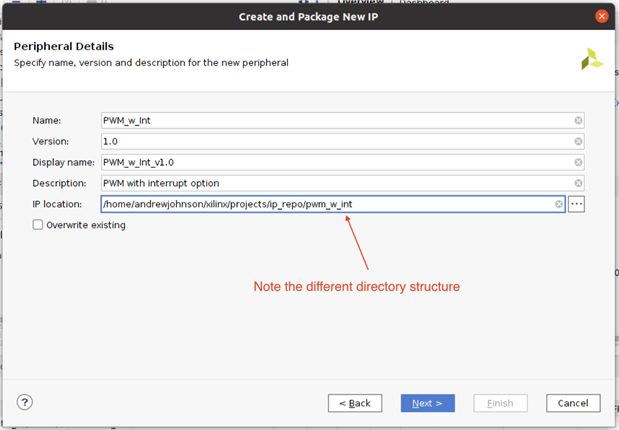
Task: Click the Next button
Action: 428,403
